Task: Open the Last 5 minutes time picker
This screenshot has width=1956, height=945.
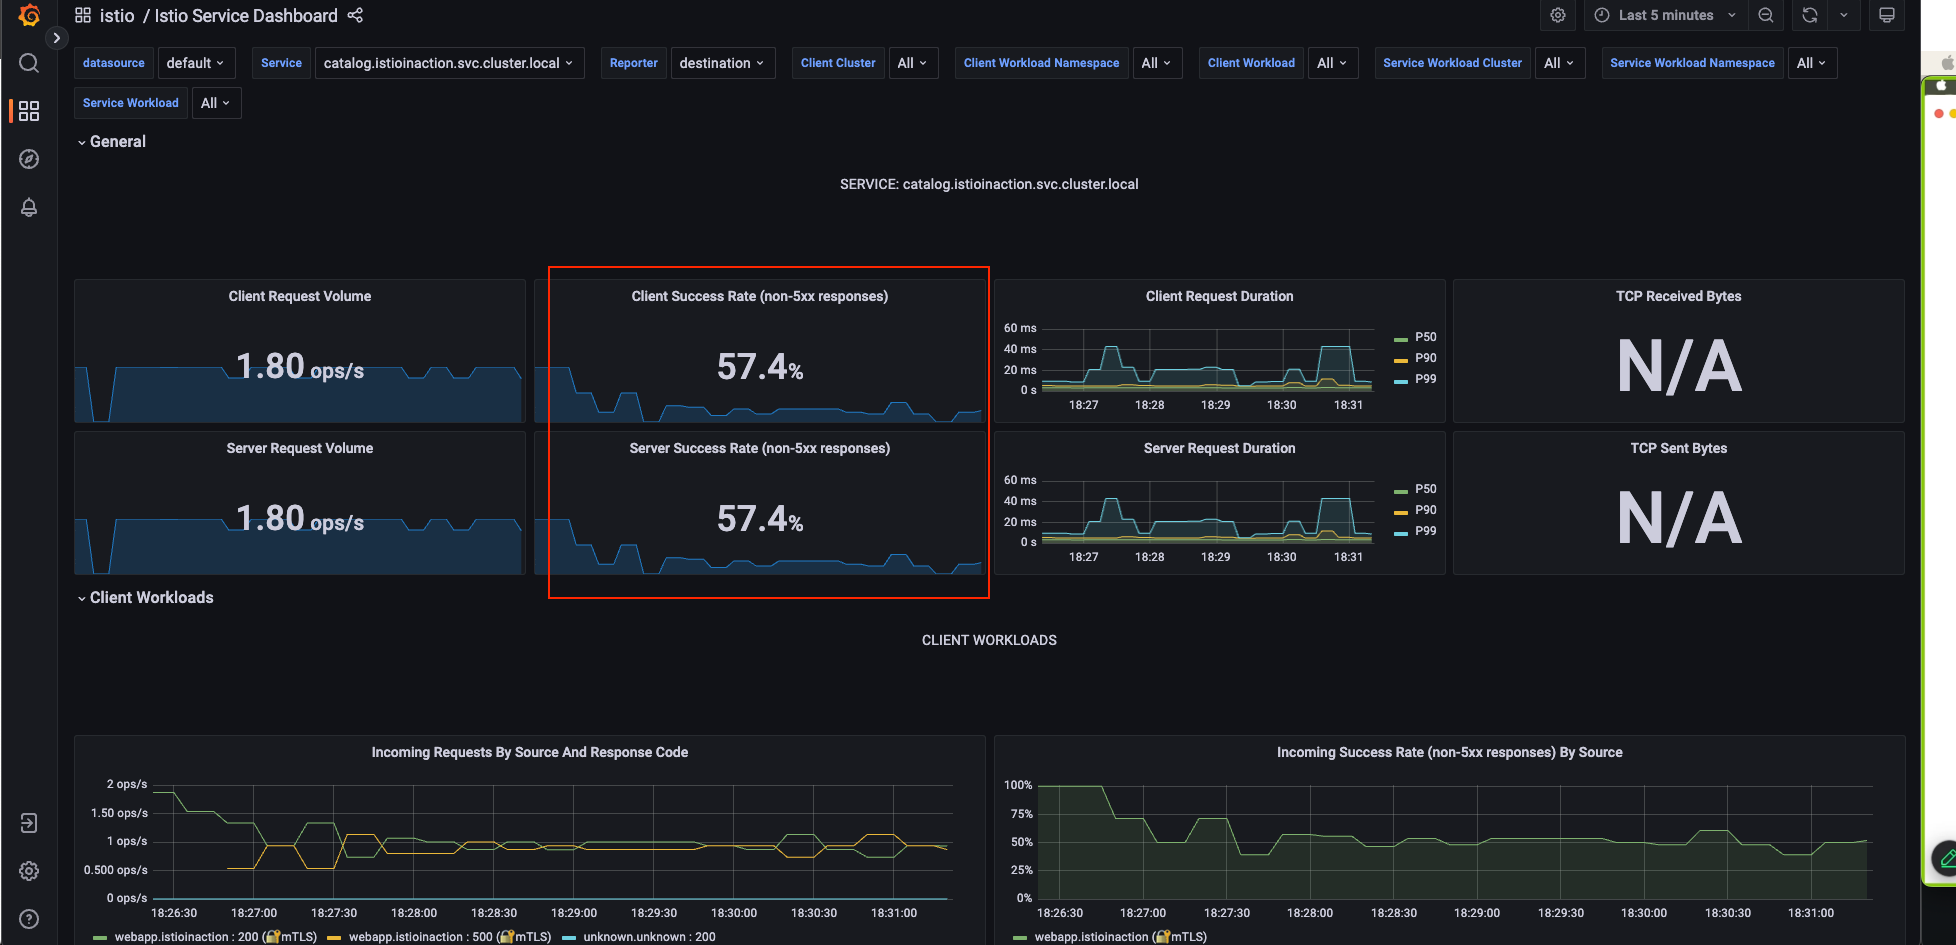Action: (1666, 15)
